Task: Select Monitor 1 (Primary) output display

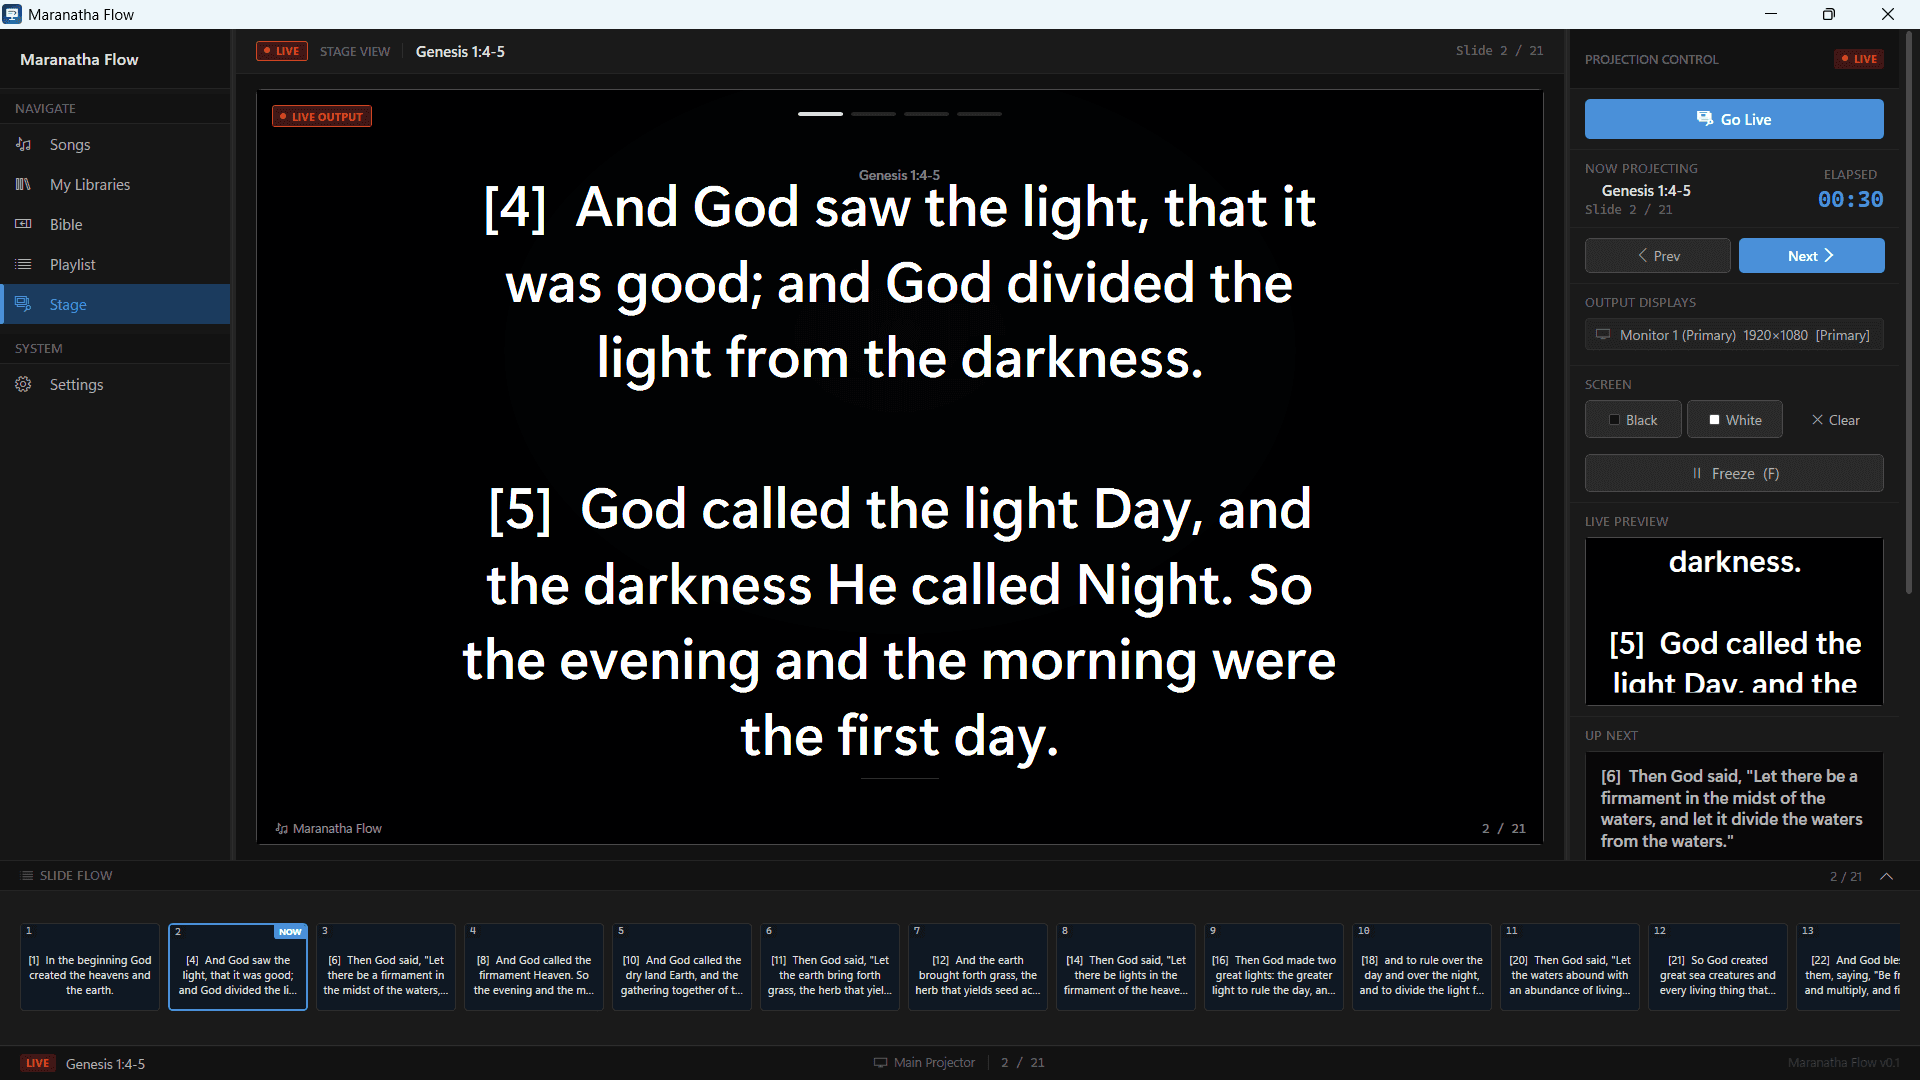Action: 1734,335
